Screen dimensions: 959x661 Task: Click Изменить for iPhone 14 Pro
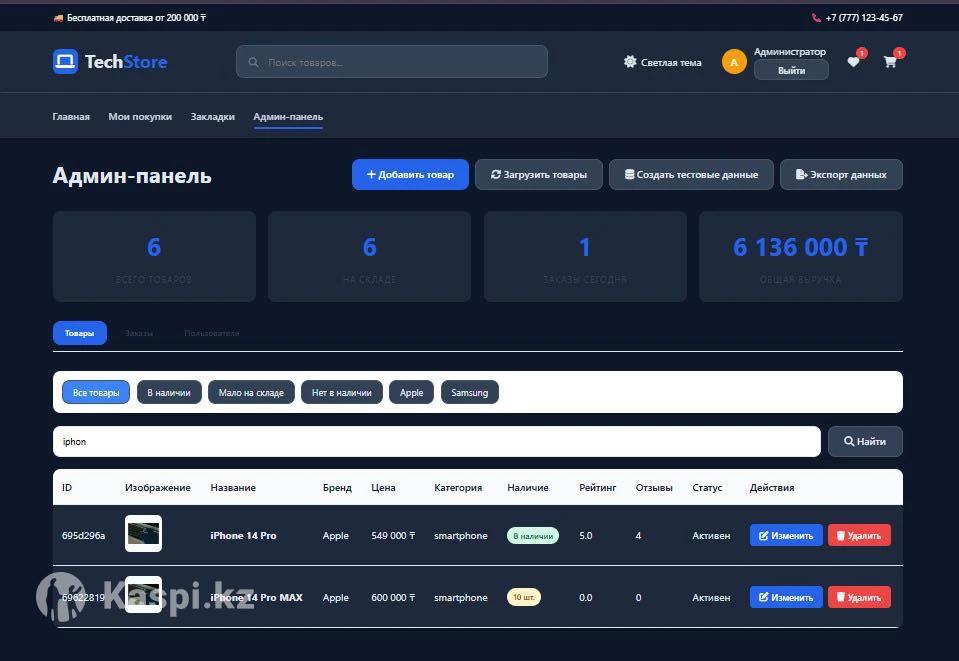(786, 536)
